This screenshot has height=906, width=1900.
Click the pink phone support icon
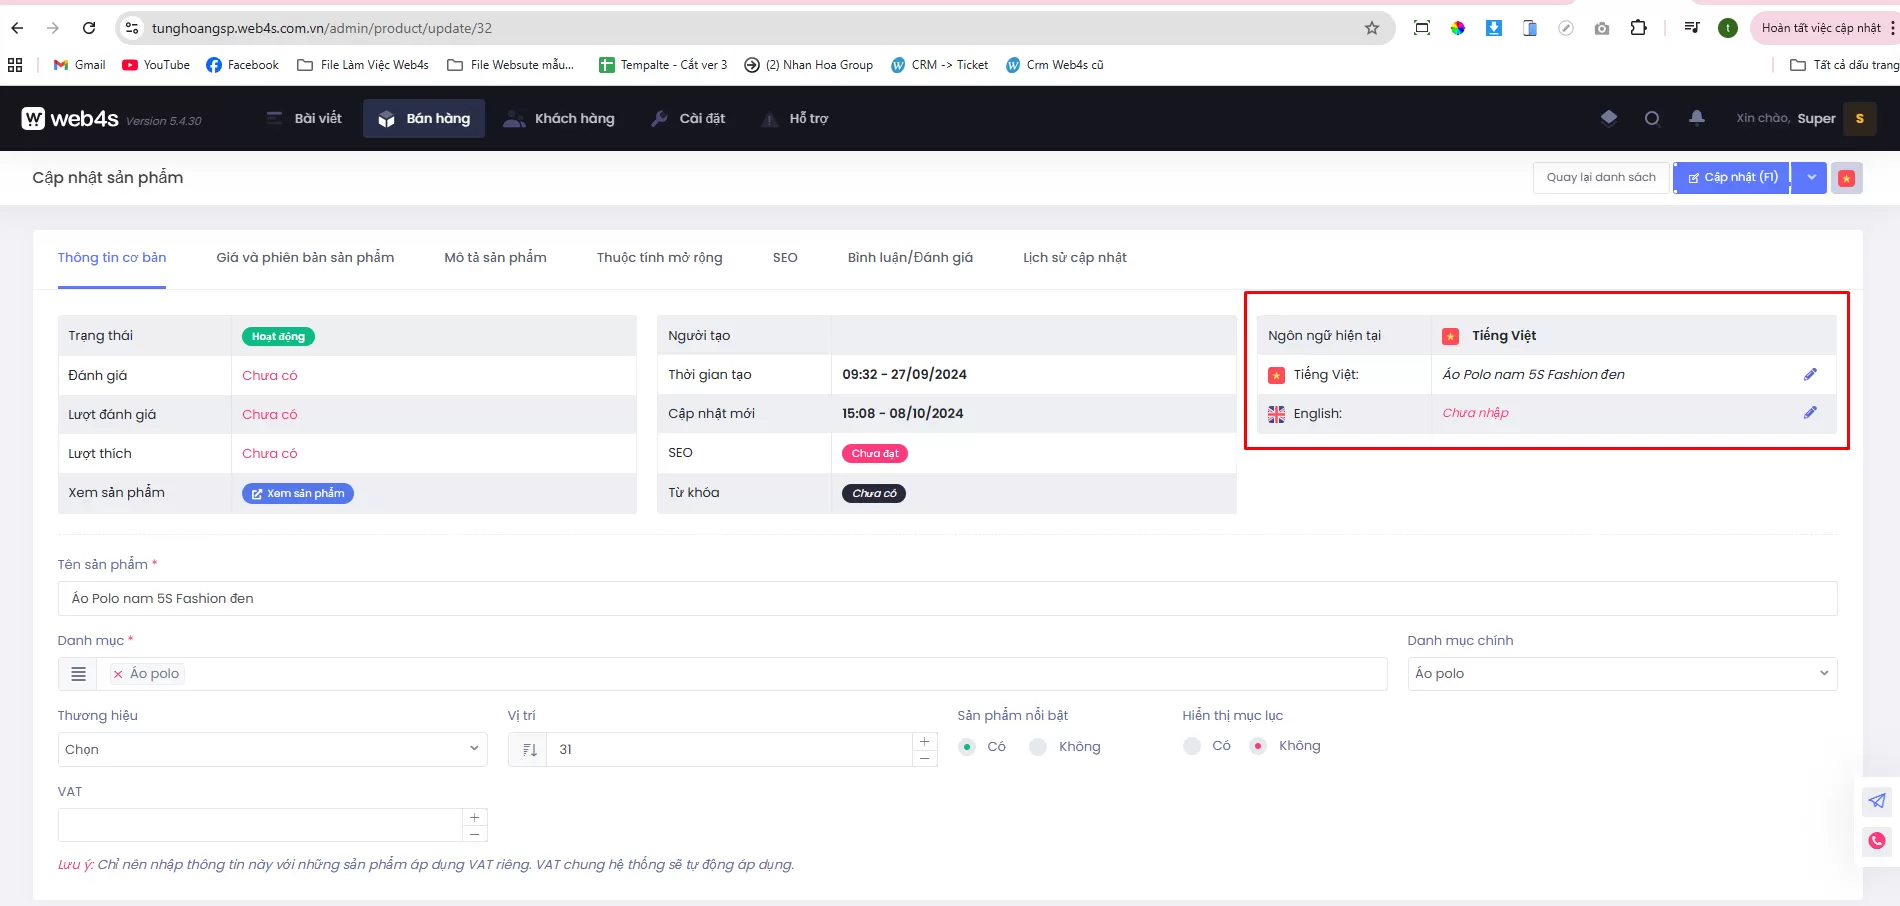[x=1876, y=841]
